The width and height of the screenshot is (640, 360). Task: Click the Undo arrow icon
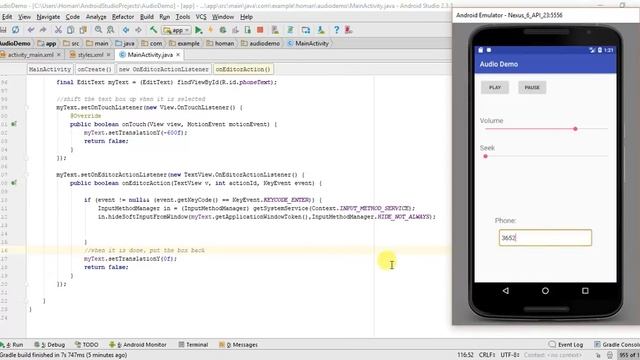coord(31,30)
